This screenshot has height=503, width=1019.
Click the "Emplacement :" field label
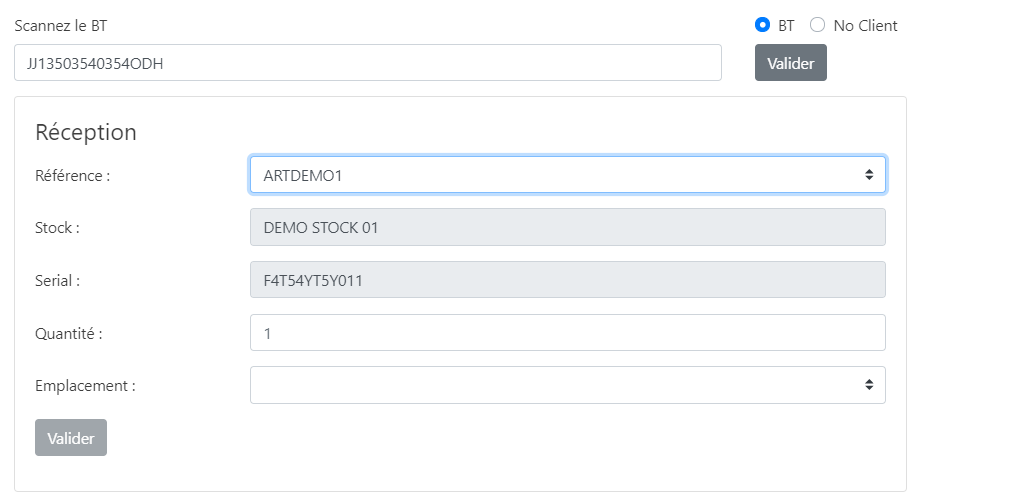click(85, 386)
